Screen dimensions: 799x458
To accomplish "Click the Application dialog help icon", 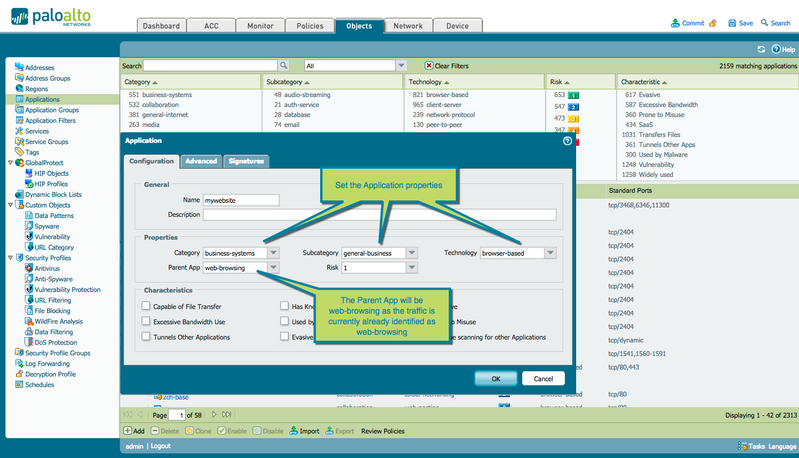I will [x=567, y=141].
